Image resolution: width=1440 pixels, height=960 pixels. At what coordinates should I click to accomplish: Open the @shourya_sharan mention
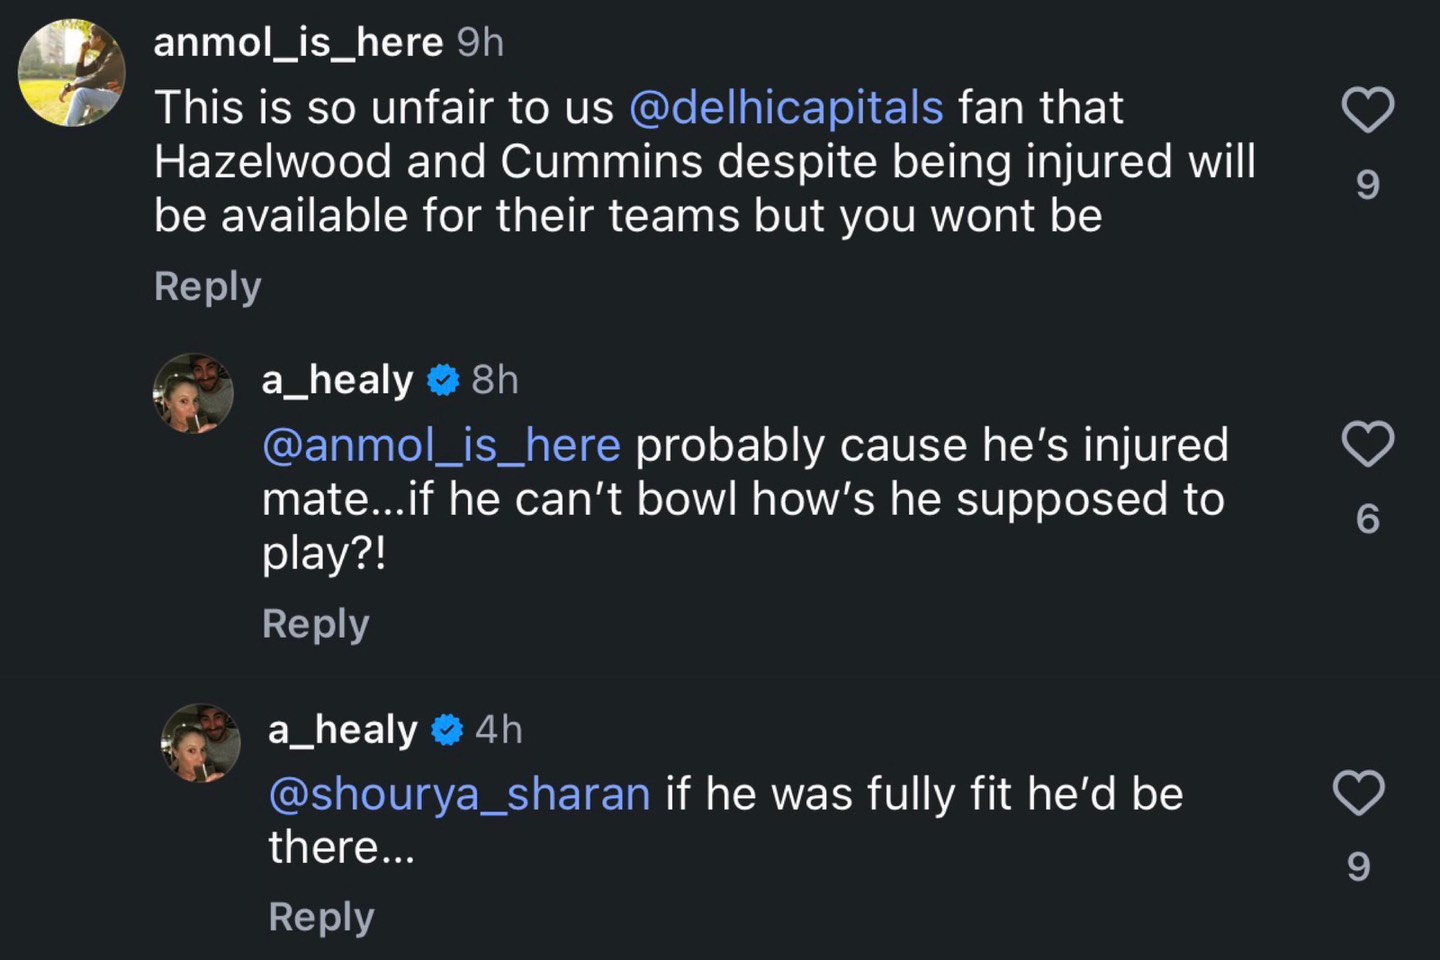click(x=459, y=795)
